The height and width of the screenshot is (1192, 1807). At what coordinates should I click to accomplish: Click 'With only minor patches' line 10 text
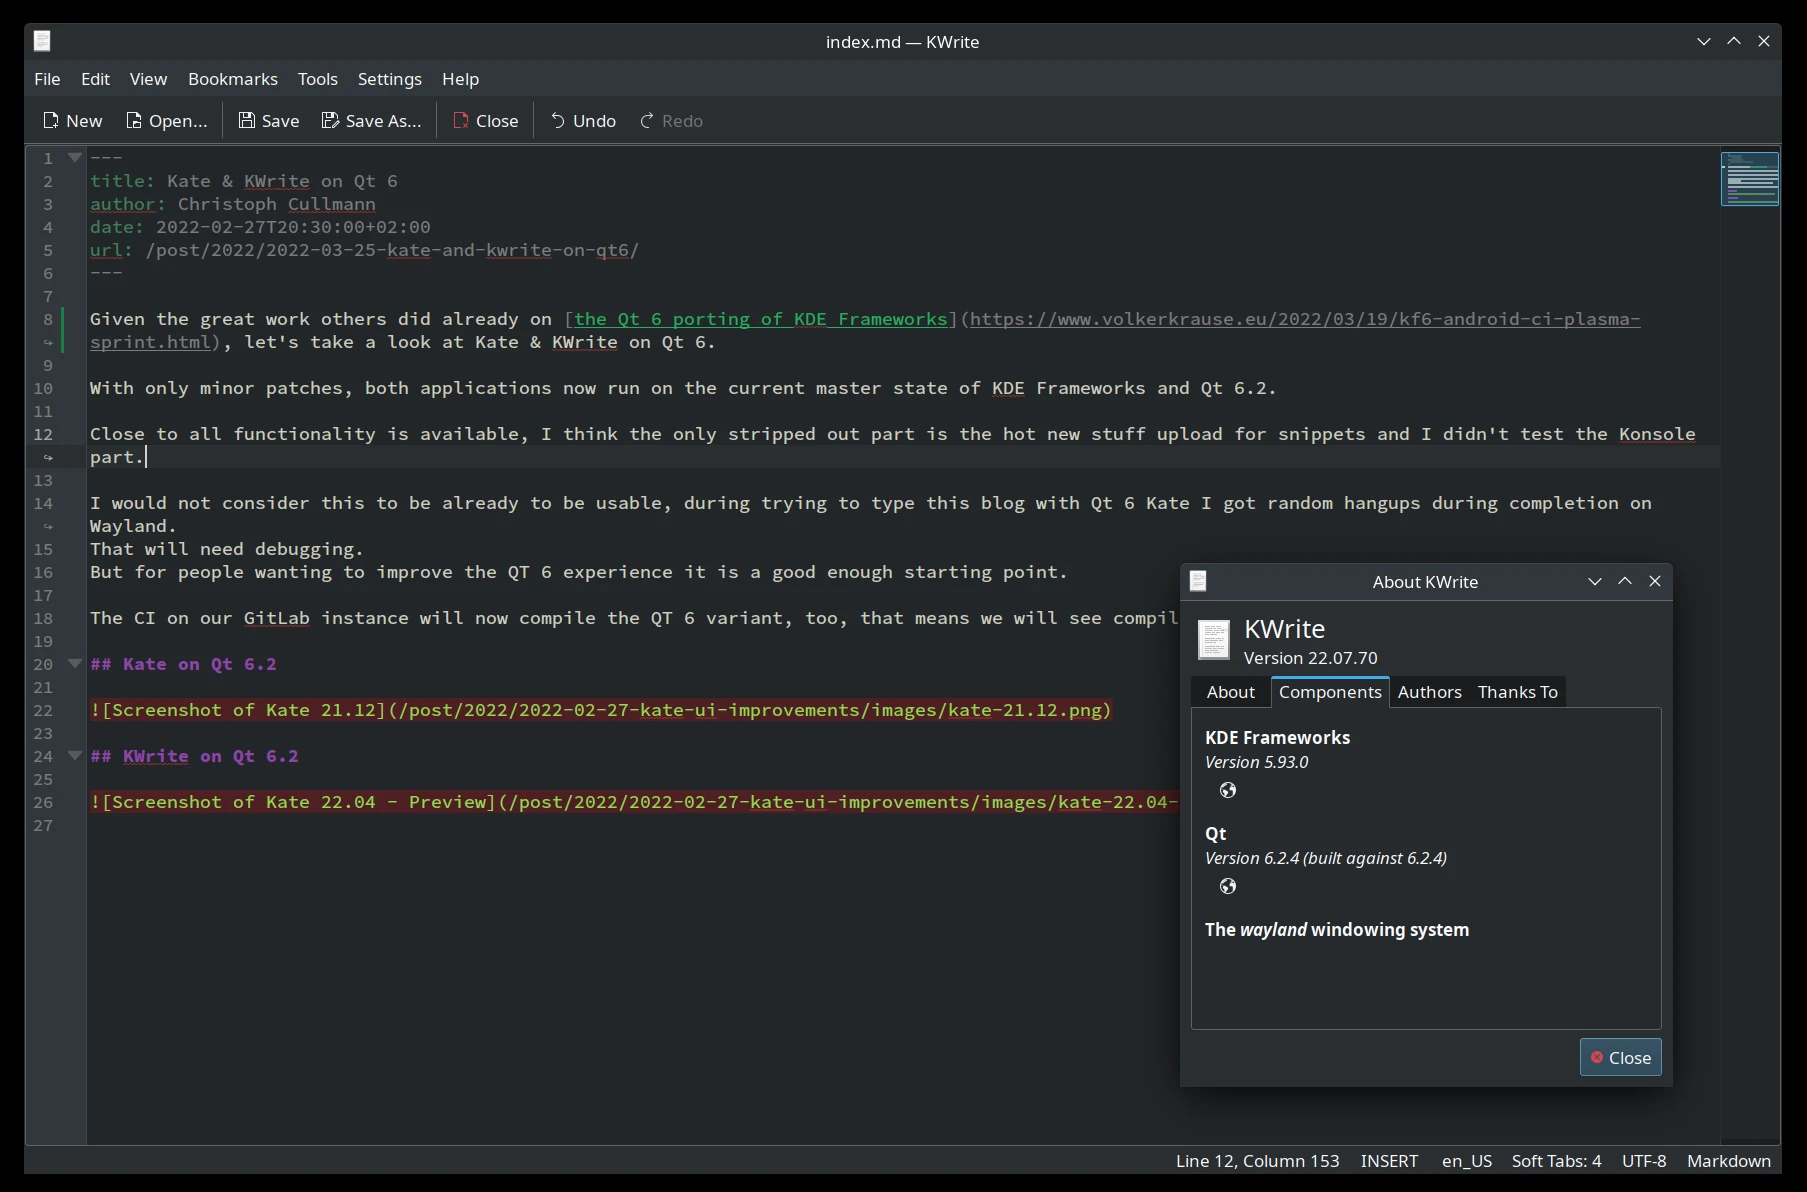tap(683, 388)
